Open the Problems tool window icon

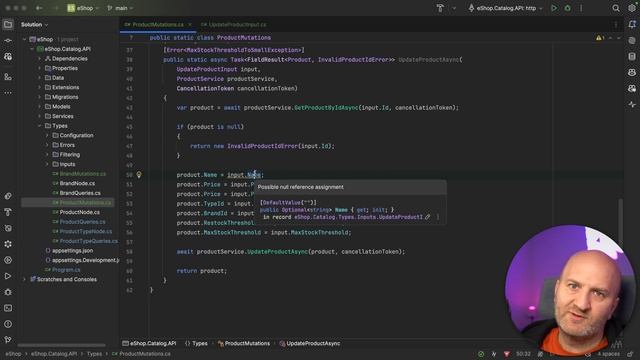8,324
